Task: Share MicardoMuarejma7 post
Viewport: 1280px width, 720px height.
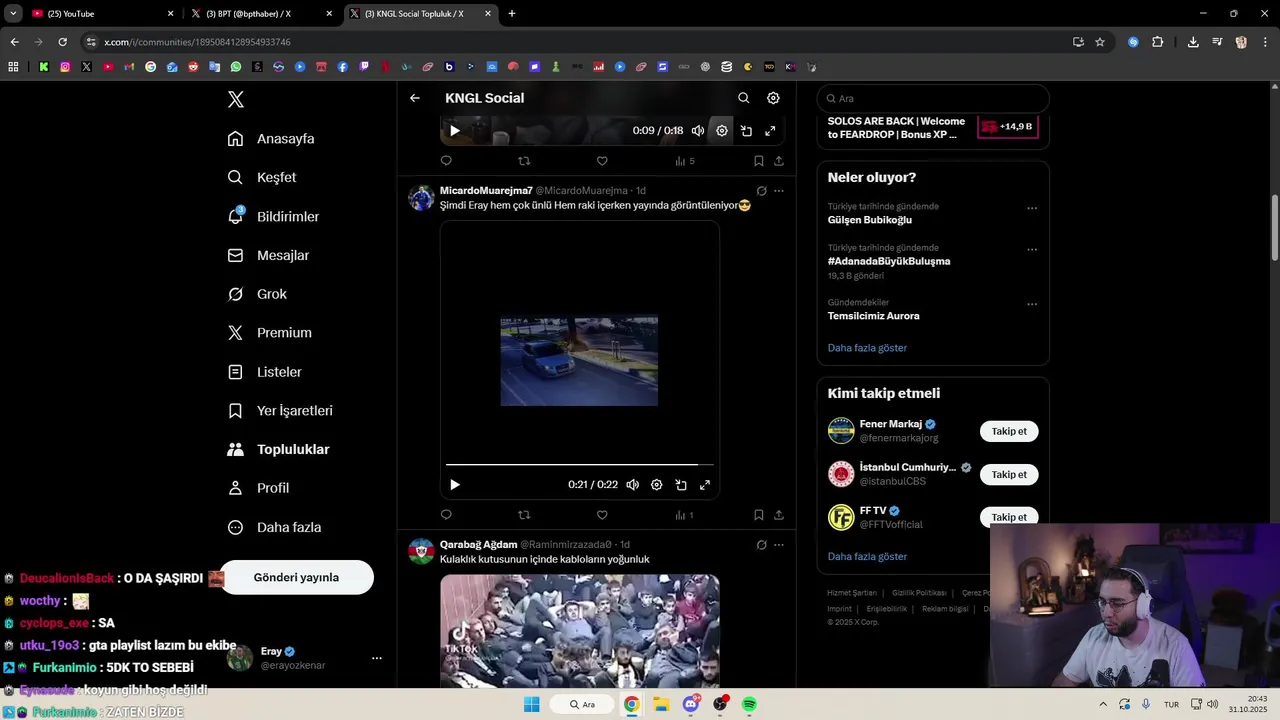Action: pyautogui.click(x=779, y=515)
